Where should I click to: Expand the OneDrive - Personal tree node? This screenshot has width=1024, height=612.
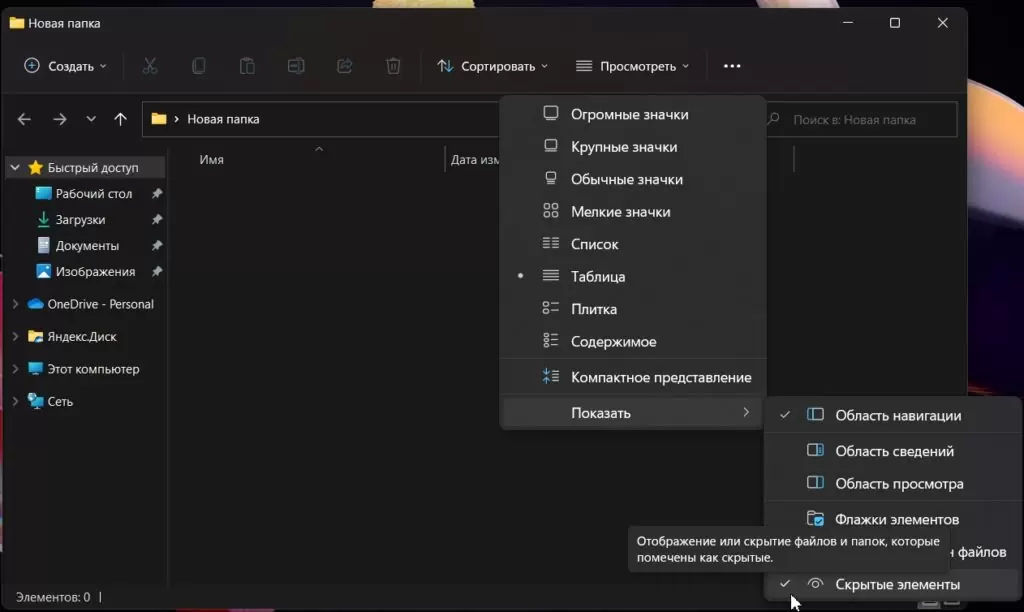pyautogui.click(x=15, y=304)
